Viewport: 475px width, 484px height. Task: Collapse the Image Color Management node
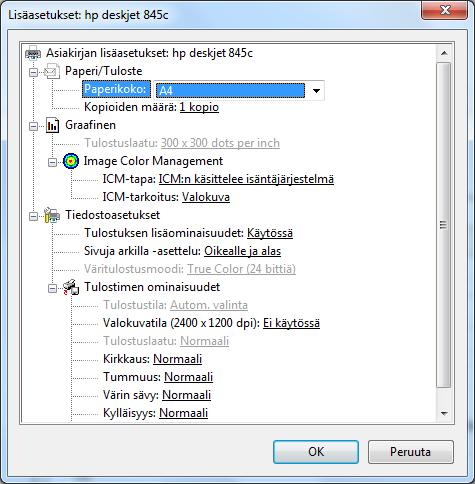(x=52, y=162)
